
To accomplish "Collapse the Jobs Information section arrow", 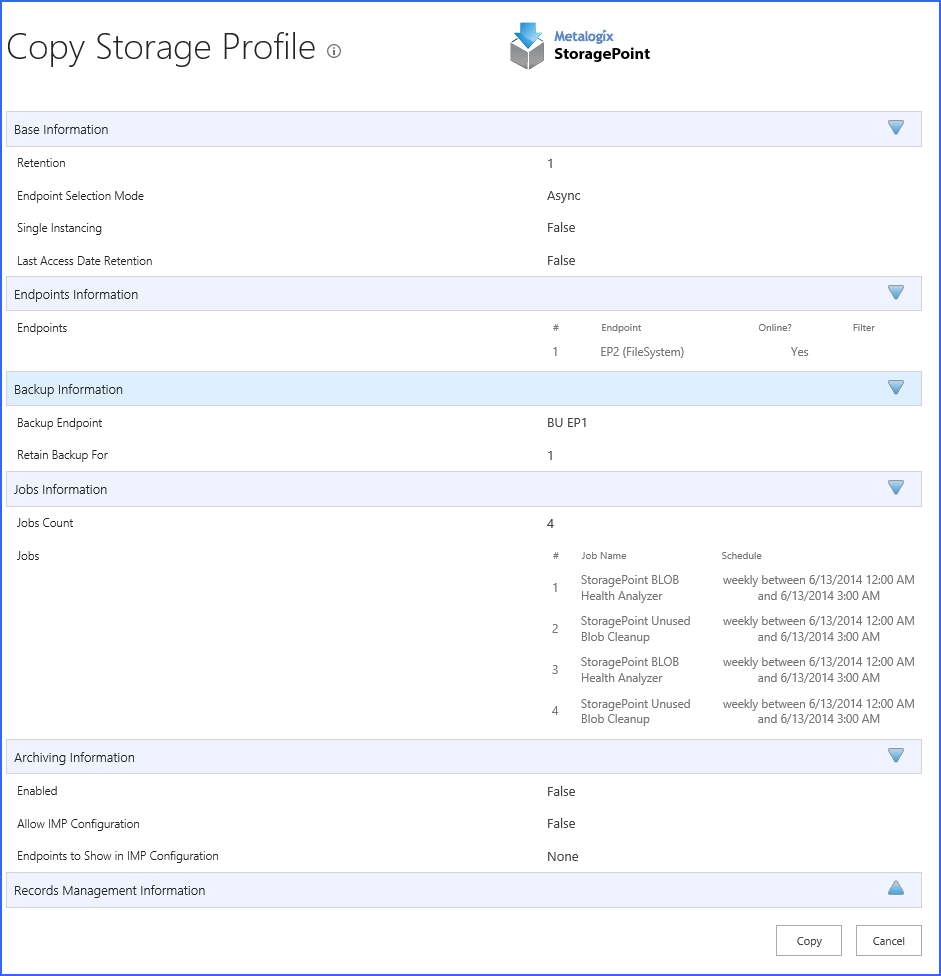I will pos(895,488).
